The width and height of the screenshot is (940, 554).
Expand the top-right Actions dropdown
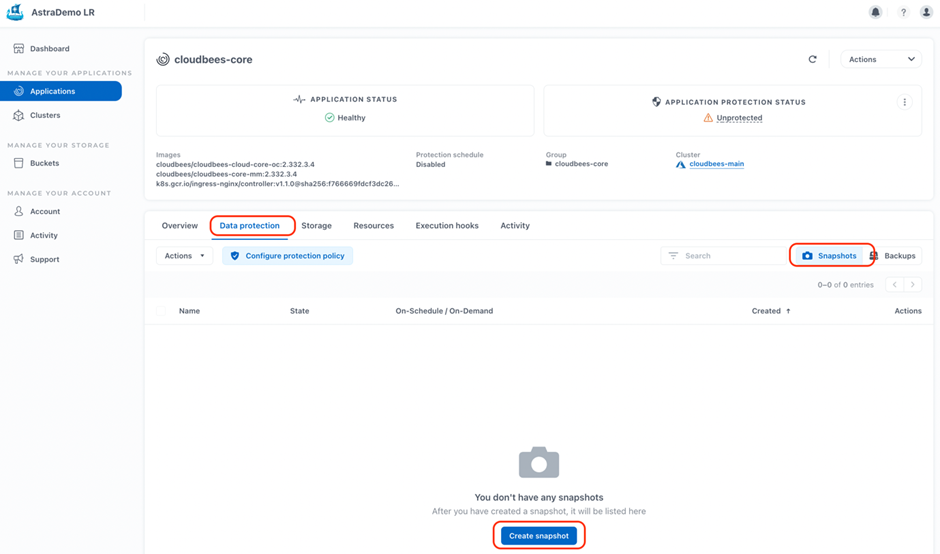coord(881,59)
